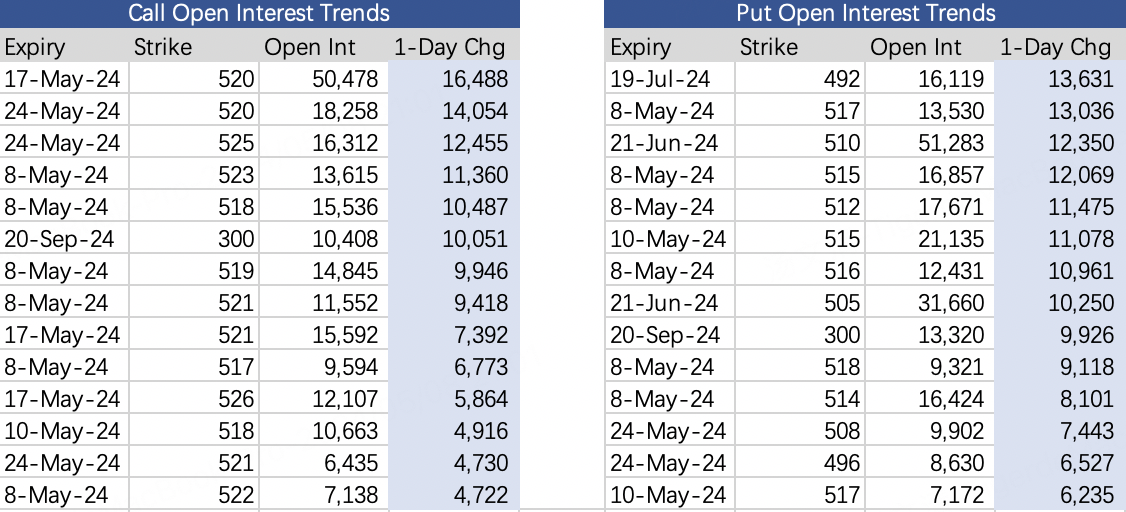1126x512 pixels.
Task: Click the put 1-Day Chg cell 6,235
Action: click(1060, 495)
